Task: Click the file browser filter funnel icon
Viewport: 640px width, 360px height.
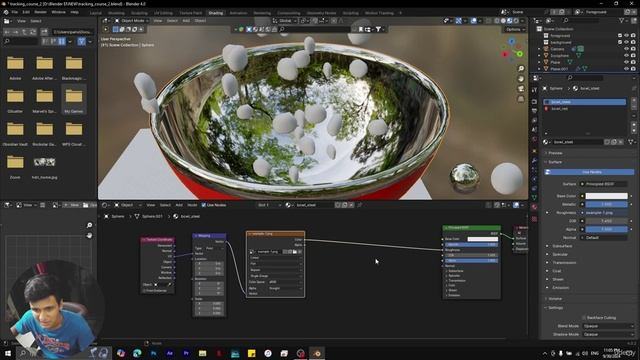Action: point(81,41)
